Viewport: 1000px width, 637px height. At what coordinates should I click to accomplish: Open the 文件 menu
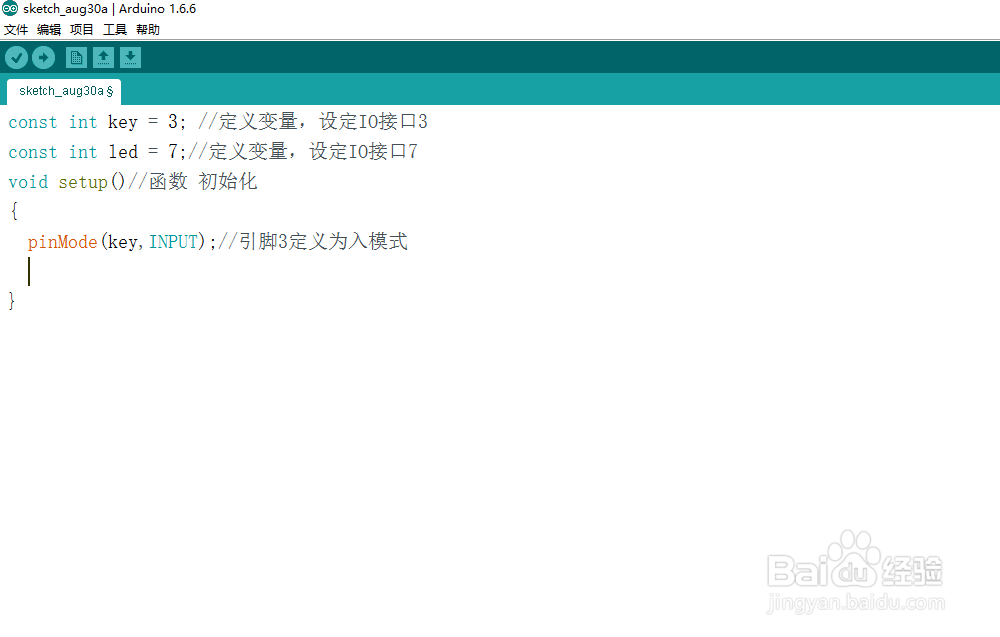(x=16, y=29)
